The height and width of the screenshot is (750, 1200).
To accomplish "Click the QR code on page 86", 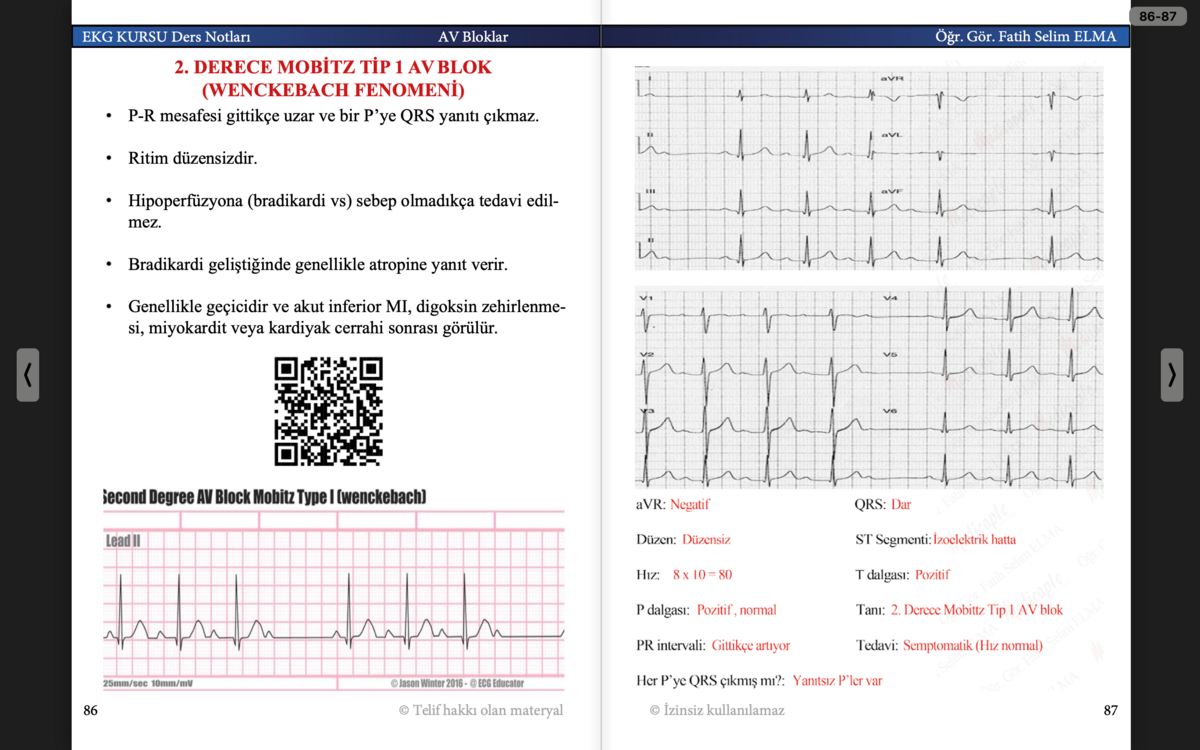I will point(329,411).
